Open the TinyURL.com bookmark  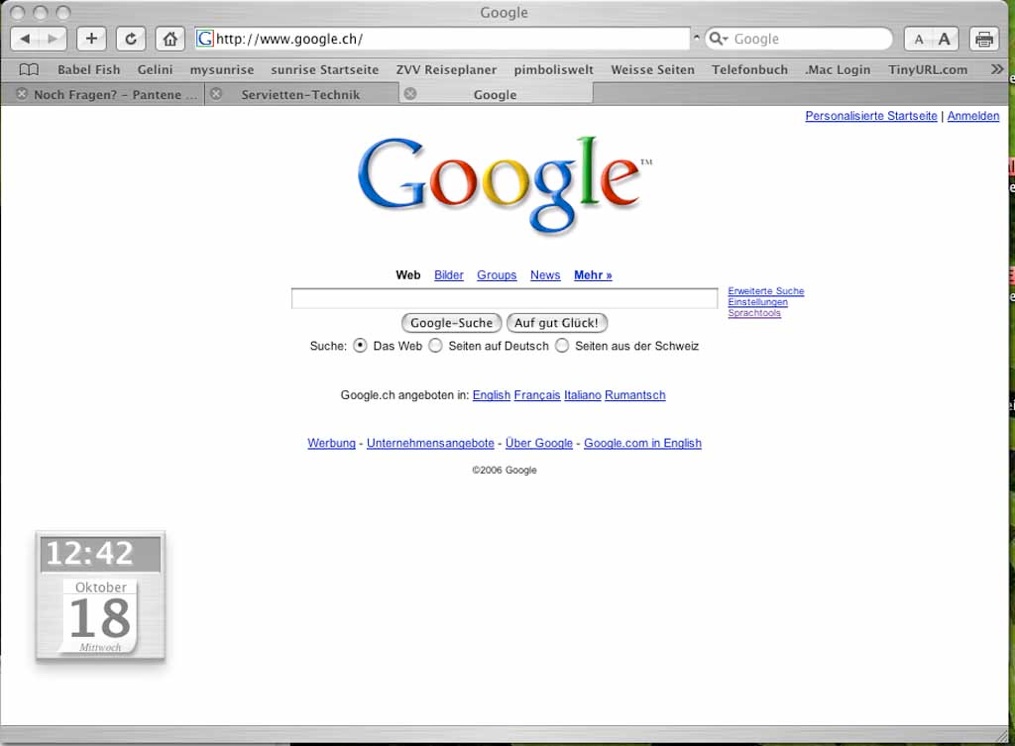tap(928, 69)
